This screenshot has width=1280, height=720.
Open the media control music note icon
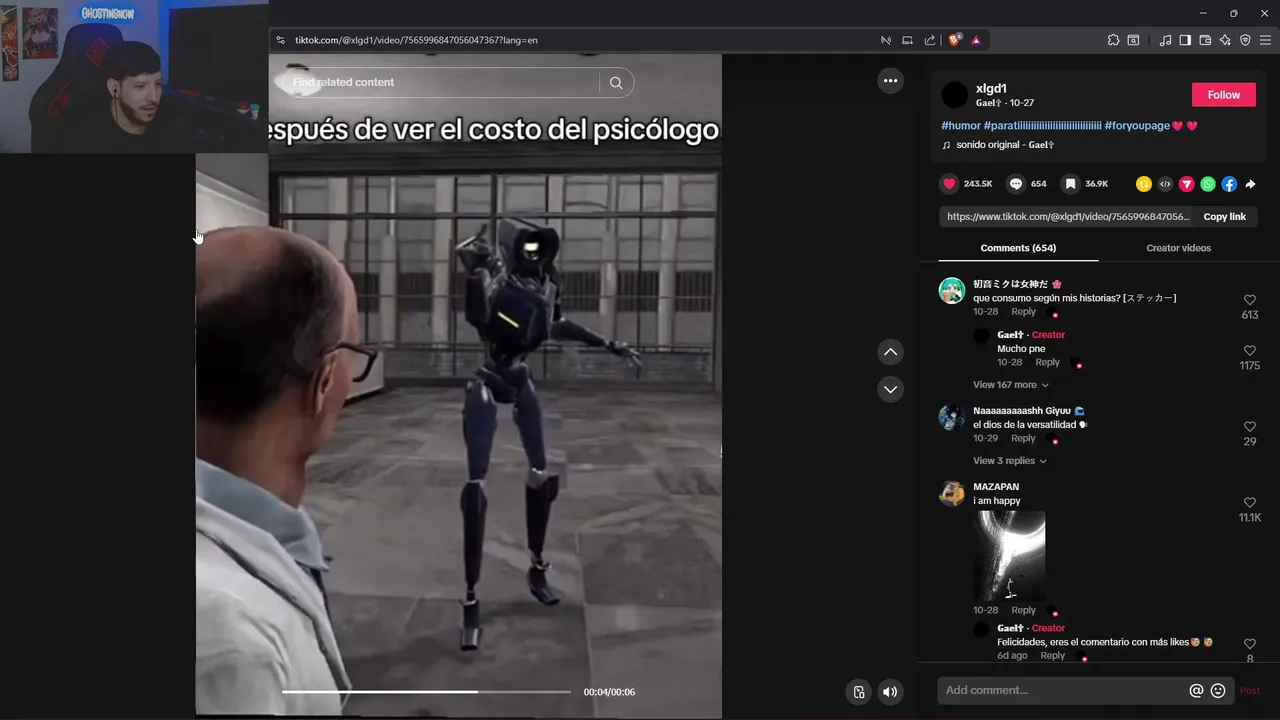coord(1165,40)
